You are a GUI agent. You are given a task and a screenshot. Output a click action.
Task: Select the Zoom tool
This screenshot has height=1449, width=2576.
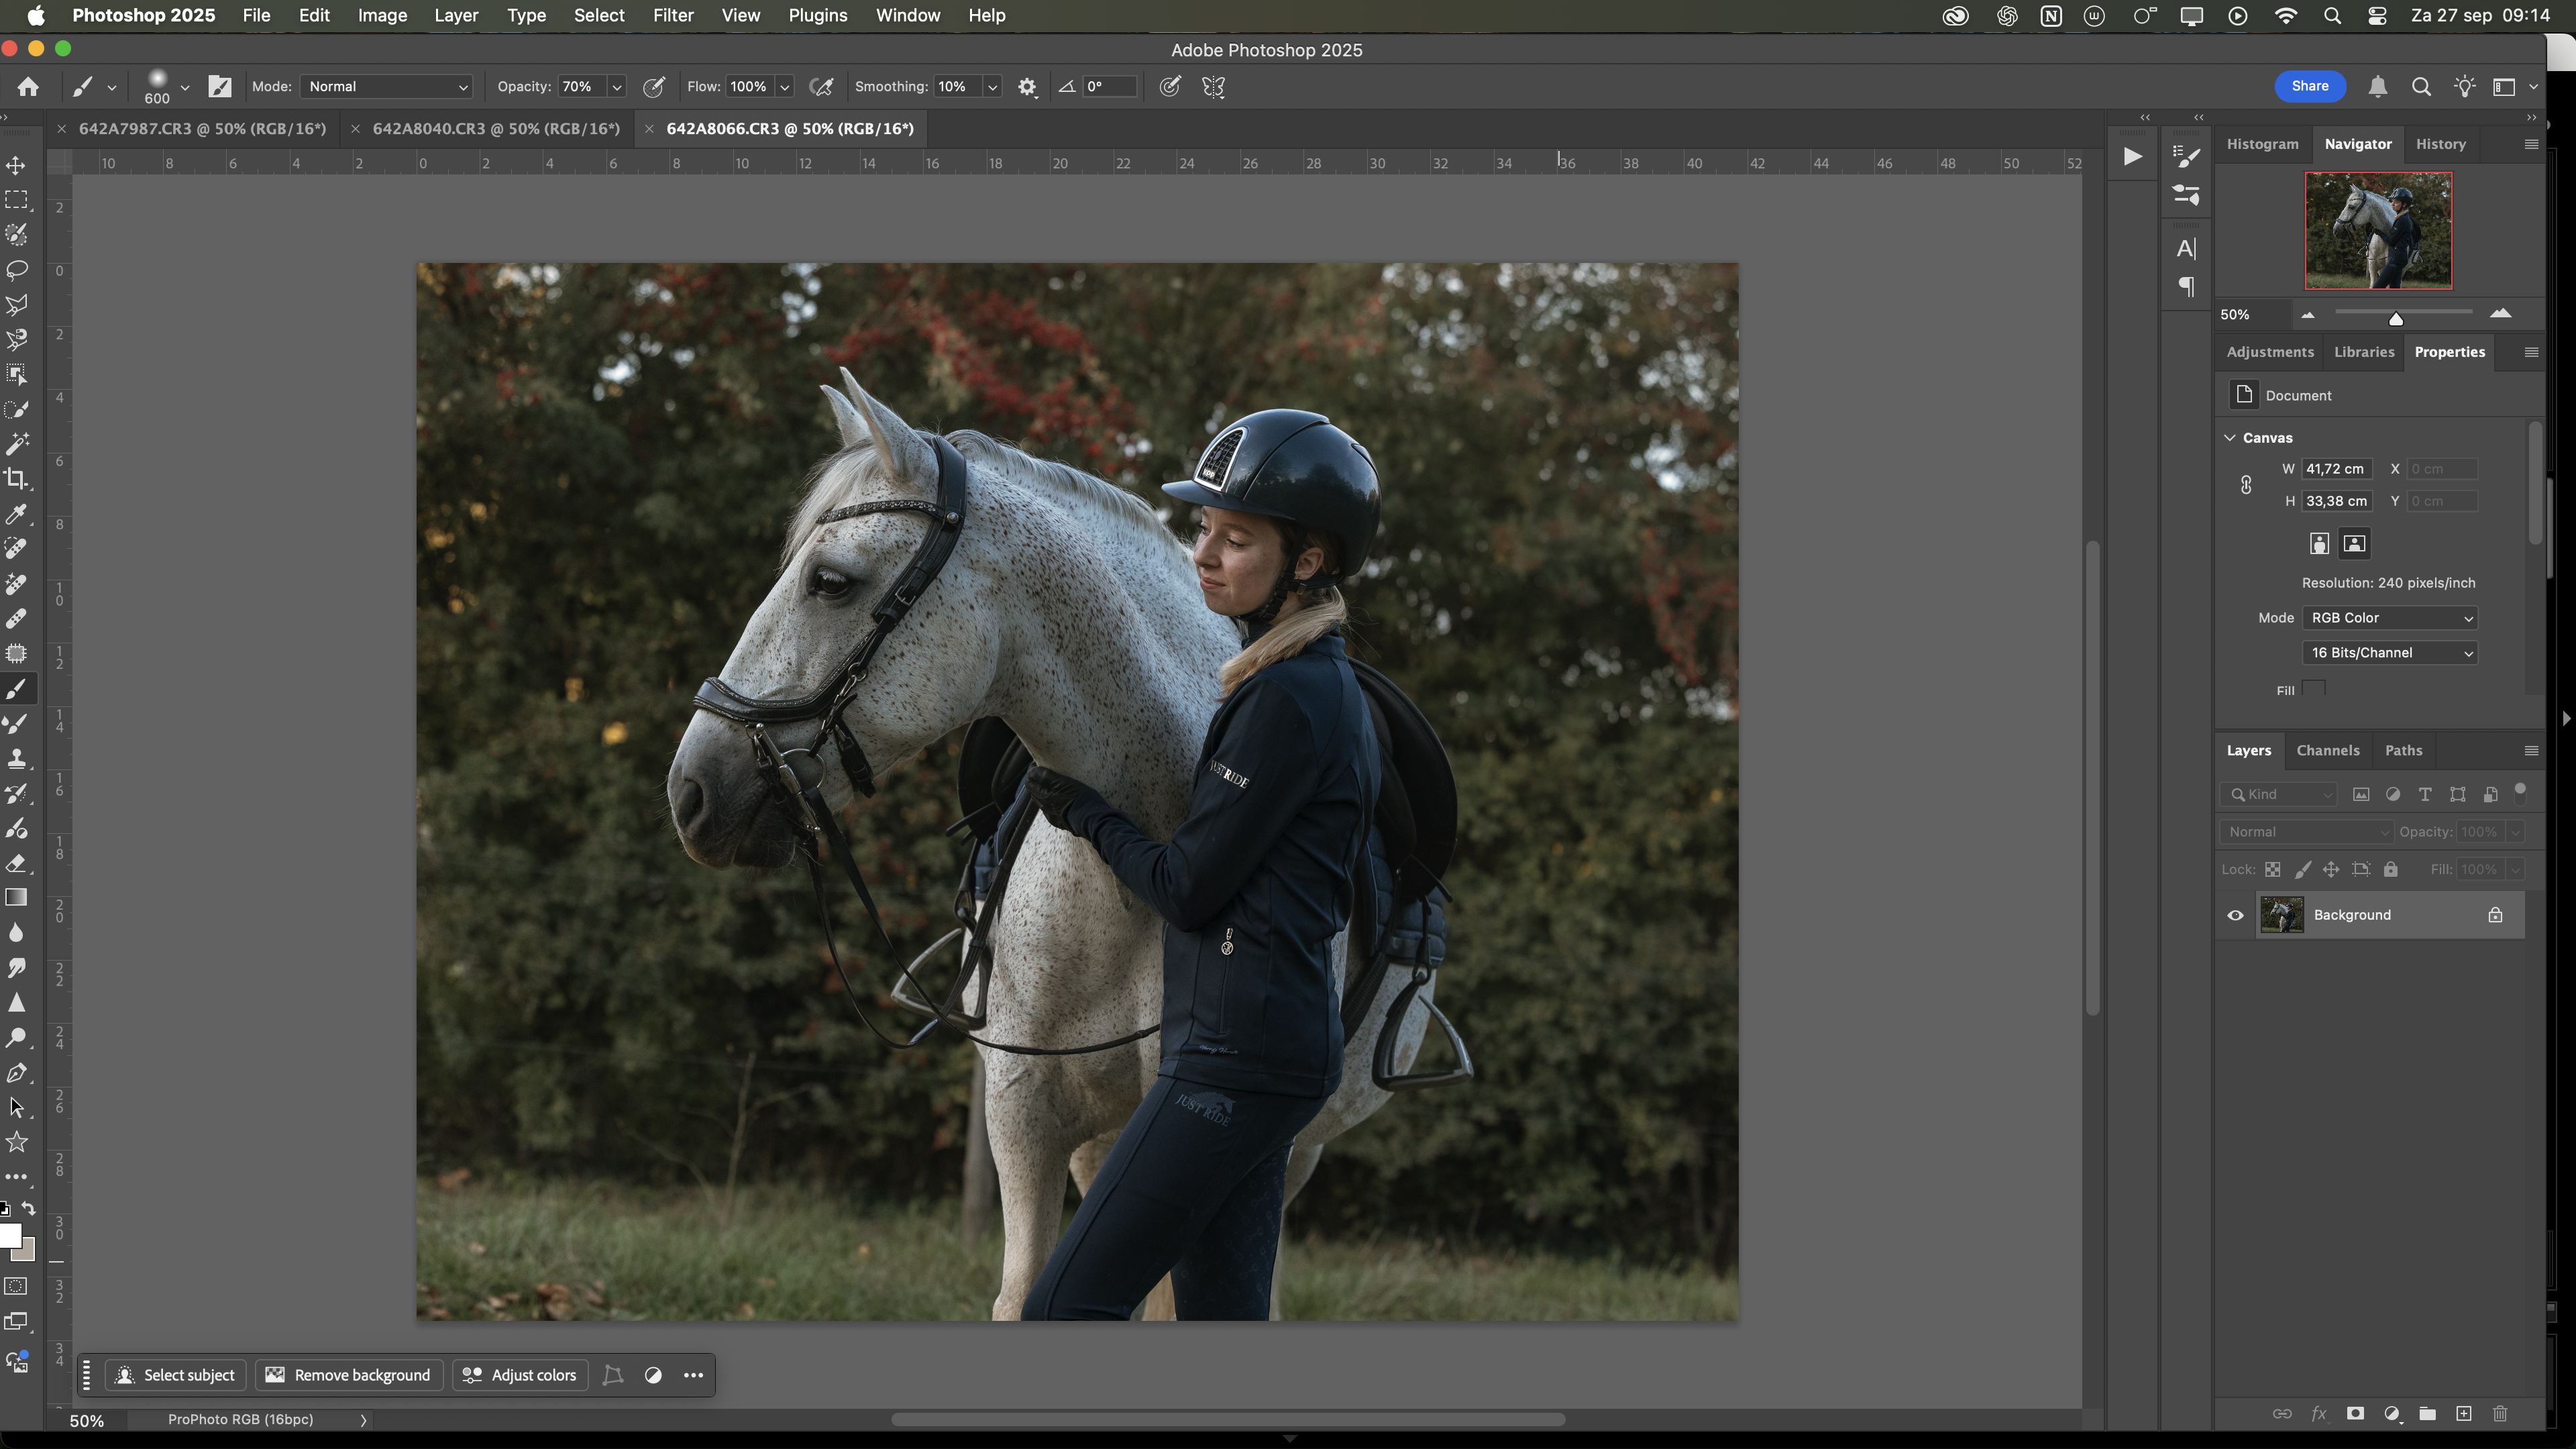tap(16, 1037)
